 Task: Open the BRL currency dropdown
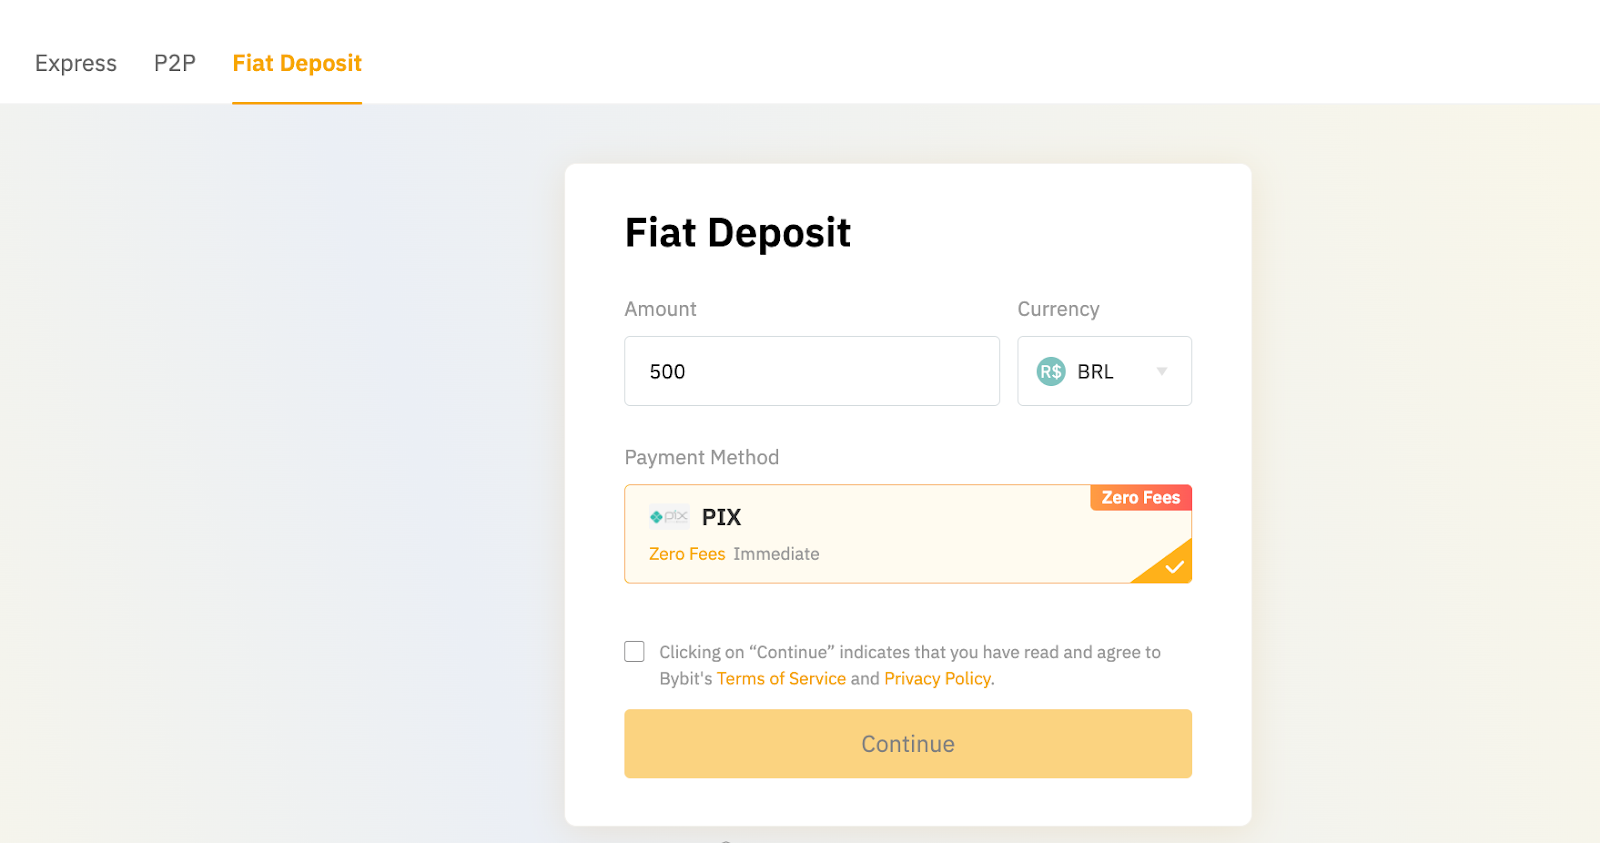tap(1104, 371)
